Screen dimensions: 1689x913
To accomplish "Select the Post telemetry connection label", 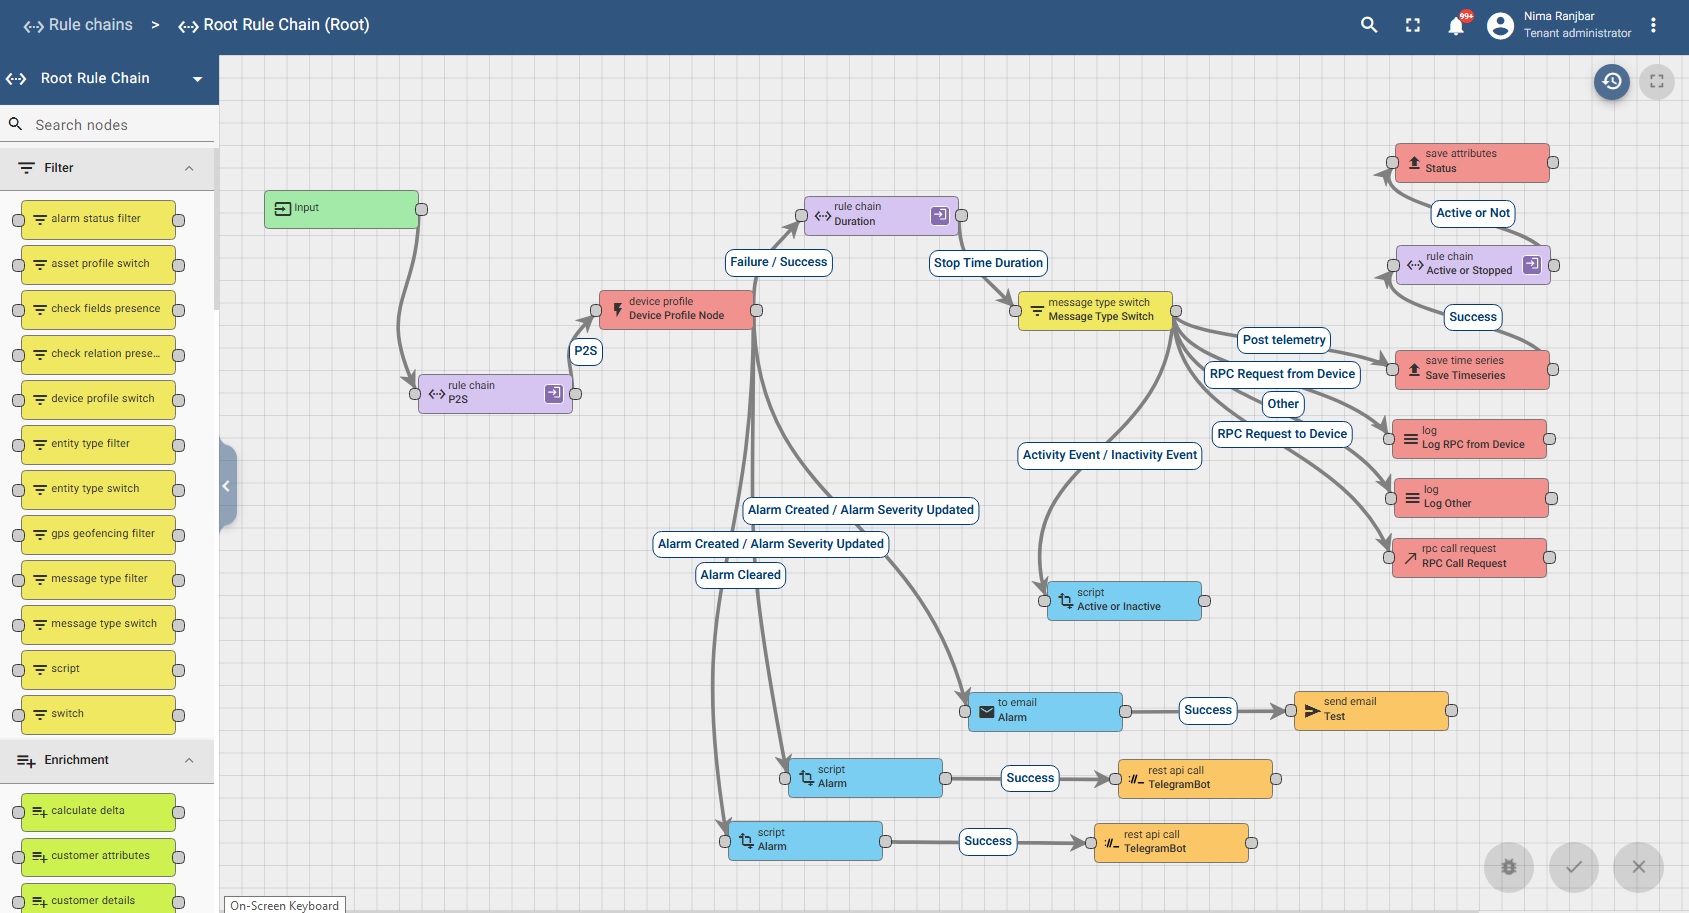I will click(1284, 340).
